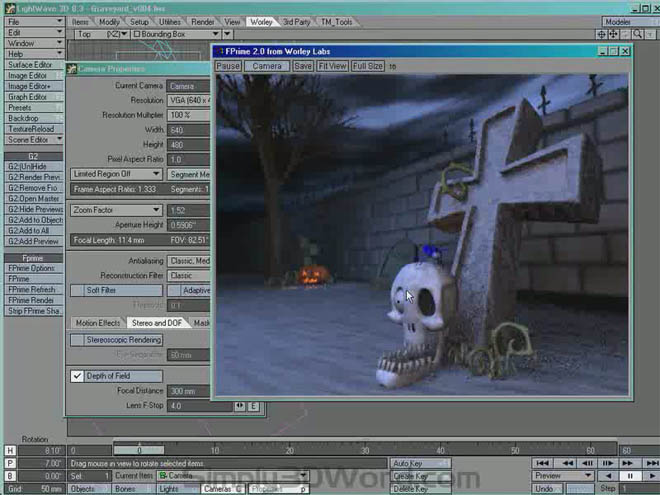Open the Preview dropdown near transport
Viewport: 660px width, 495px height.
click(x=563, y=476)
